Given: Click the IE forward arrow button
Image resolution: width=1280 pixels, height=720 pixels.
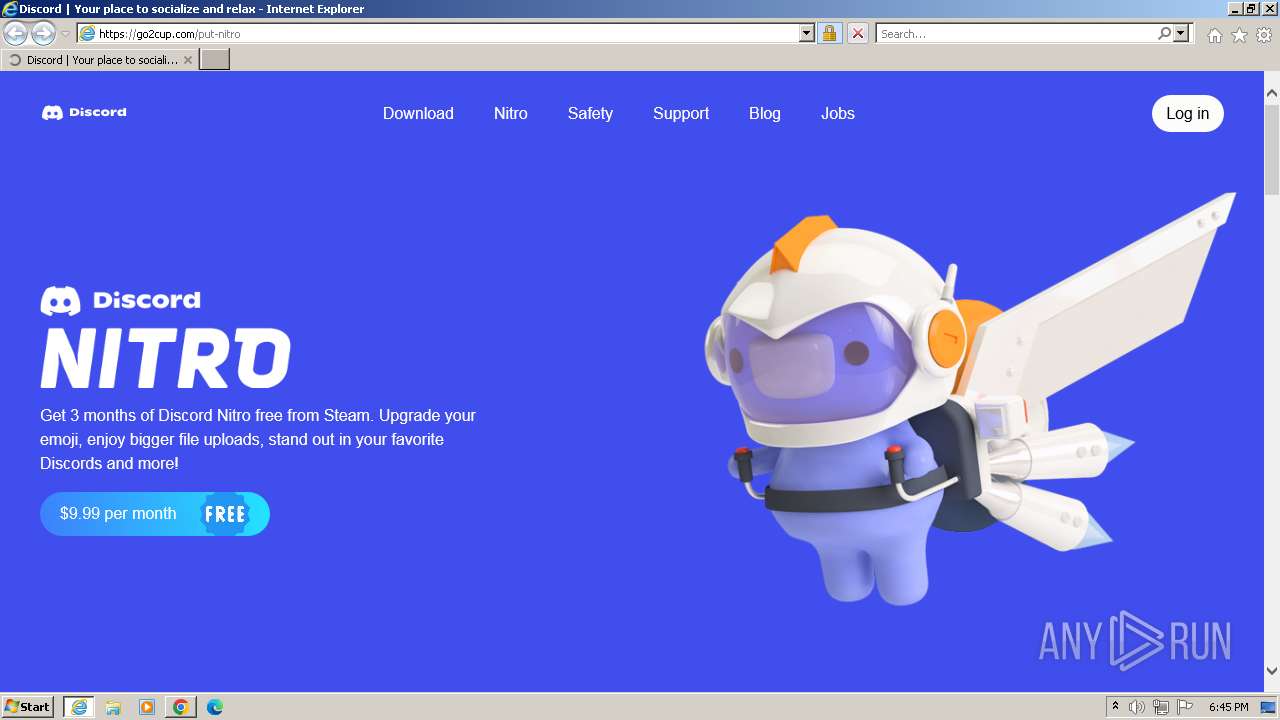Looking at the screenshot, I should (x=43, y=33).
